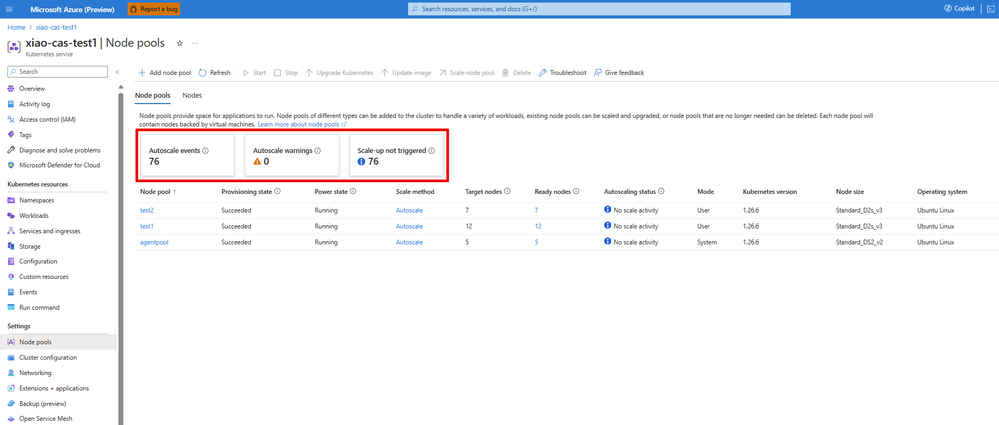Viewport: 999px width, 425px height.
Task: Click the Provisioning state info icon
Action: 278,191
